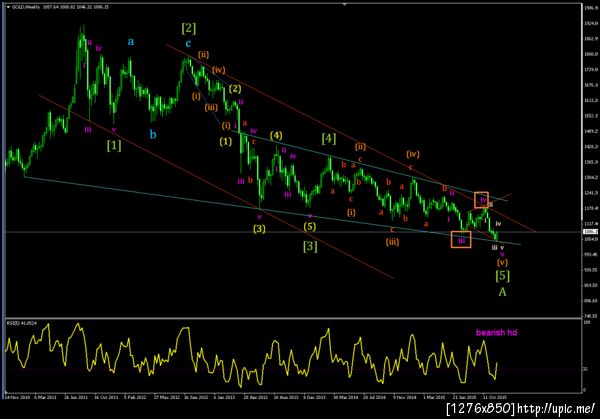The width and height of the screenshot is (600, 419).
Task: Click the green capital 'A' wave label
Action: tap(502, 292)
